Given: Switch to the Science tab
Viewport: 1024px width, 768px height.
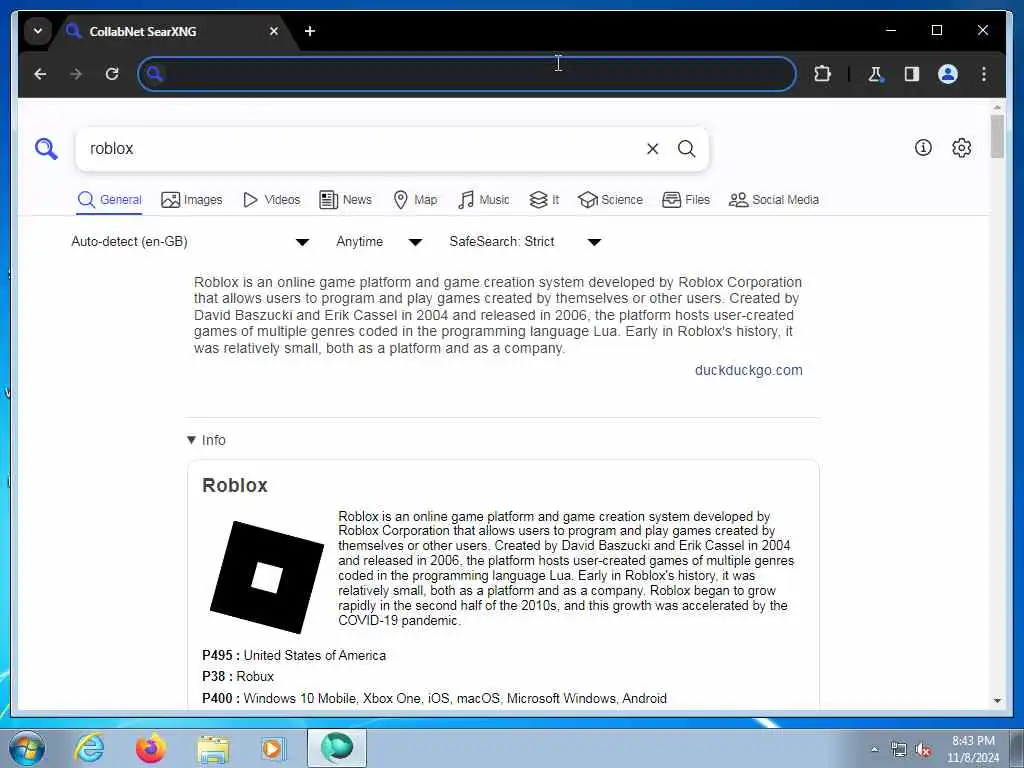Looking at the screenshot, I should click(611, 200).
